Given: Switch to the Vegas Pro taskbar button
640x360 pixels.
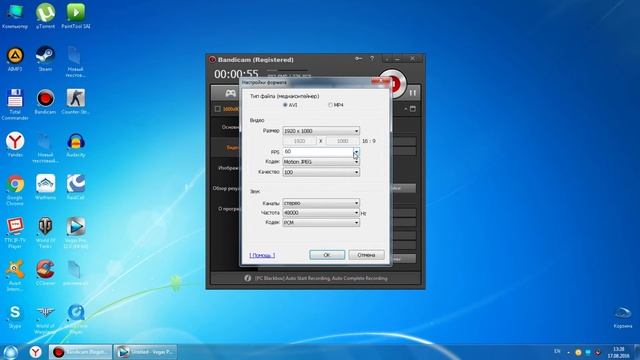Looking at the screenshot, I should 145,351.
